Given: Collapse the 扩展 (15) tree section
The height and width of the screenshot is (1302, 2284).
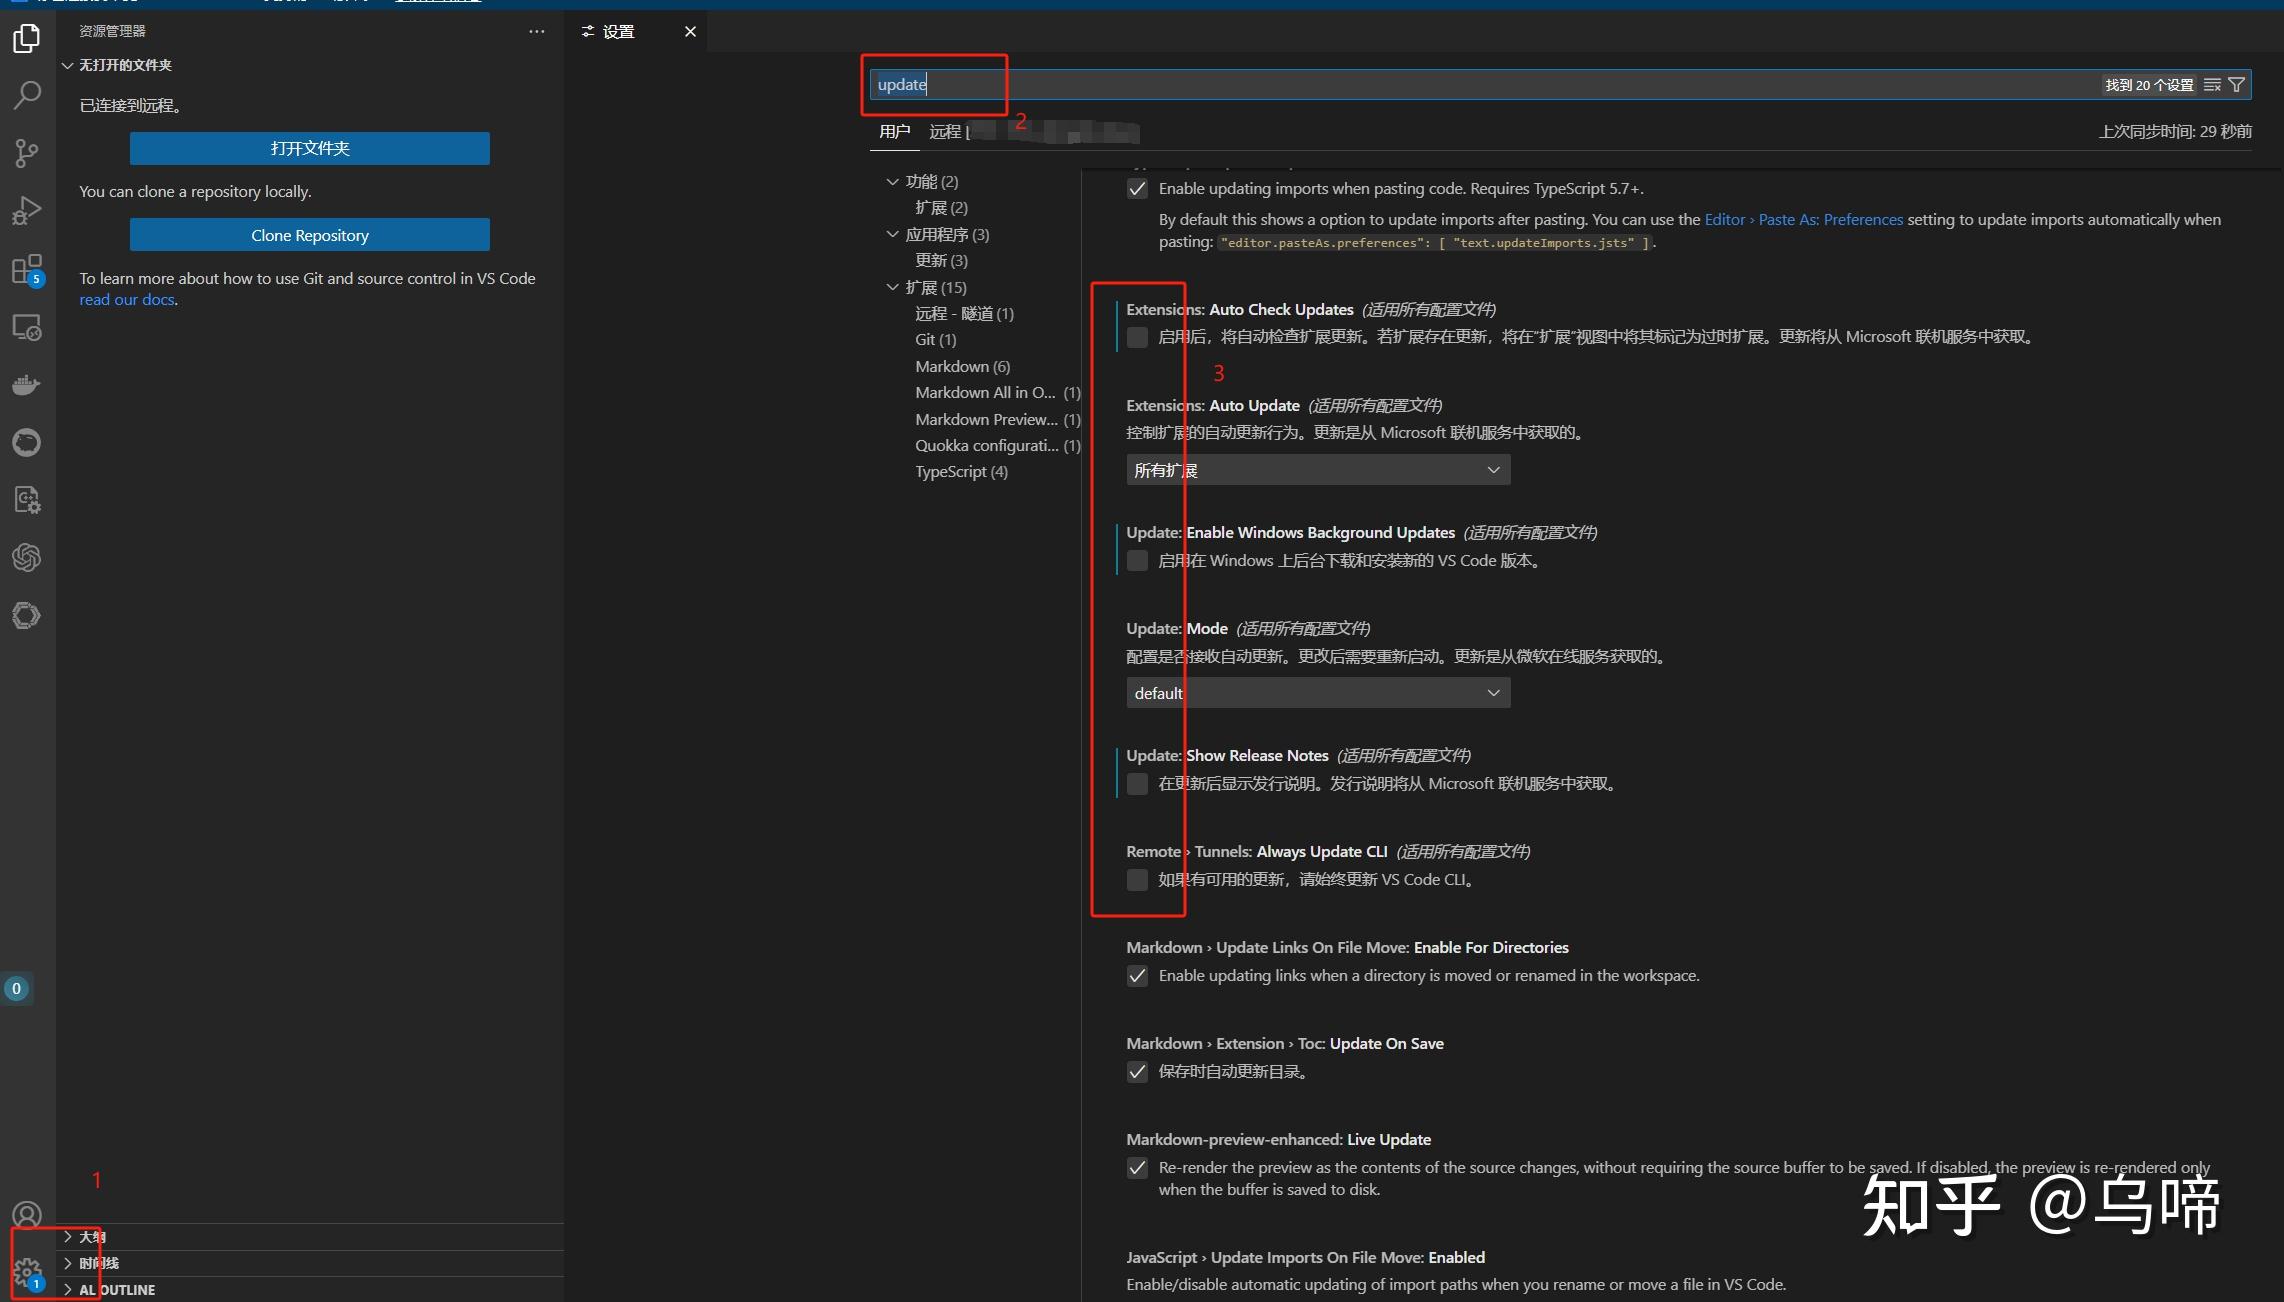Looking at the screenshot, I should point(892,287).
